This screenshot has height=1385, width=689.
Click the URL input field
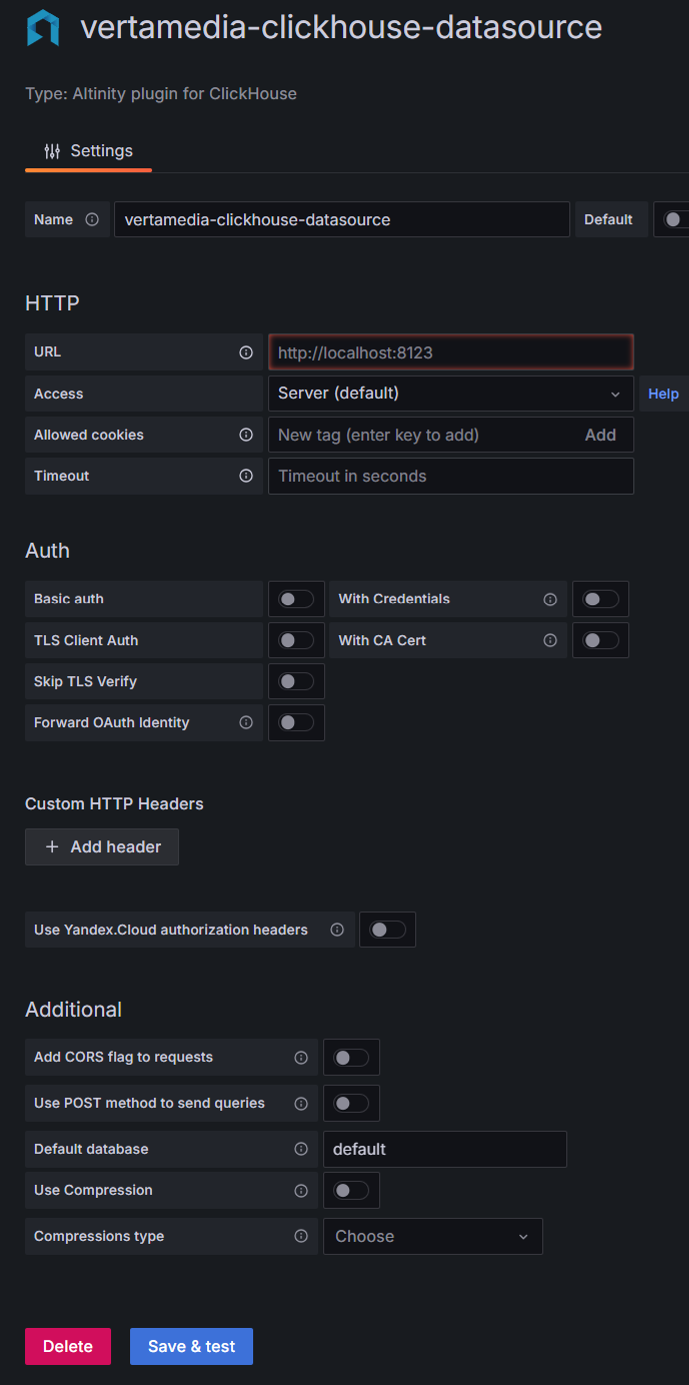click(450, 351)
